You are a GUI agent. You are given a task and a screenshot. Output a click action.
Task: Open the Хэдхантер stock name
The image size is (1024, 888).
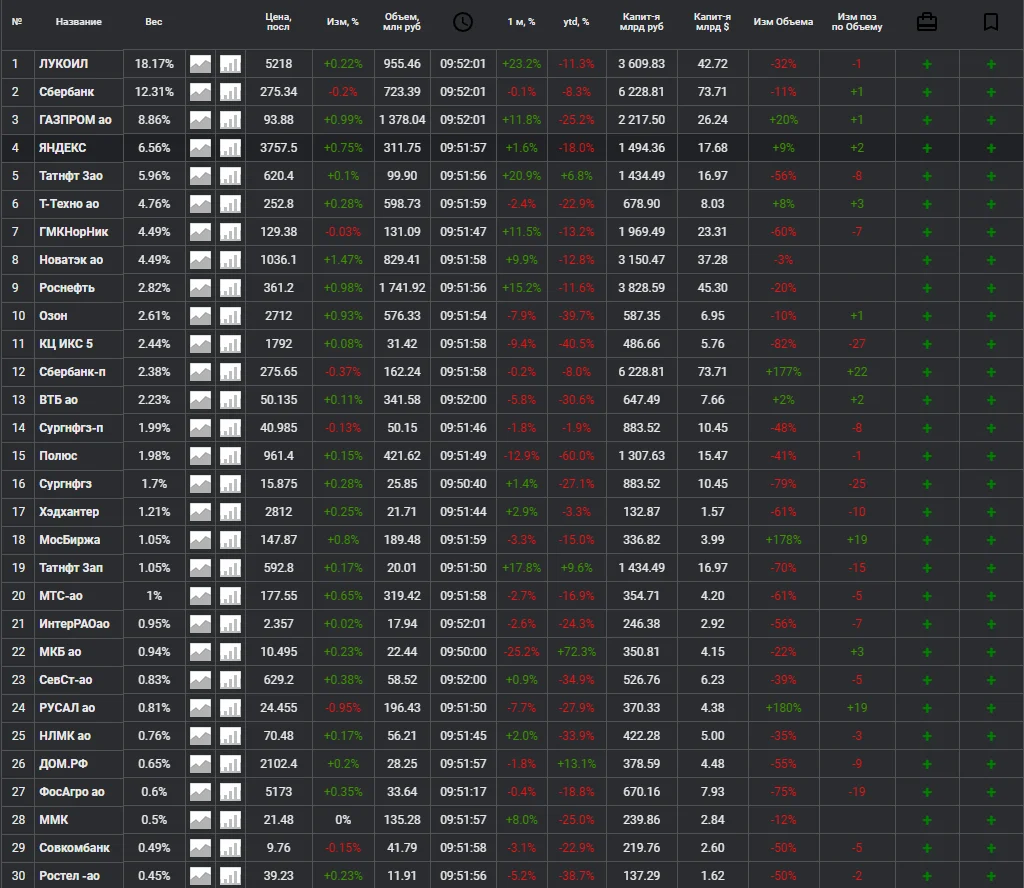coord(69,512)
